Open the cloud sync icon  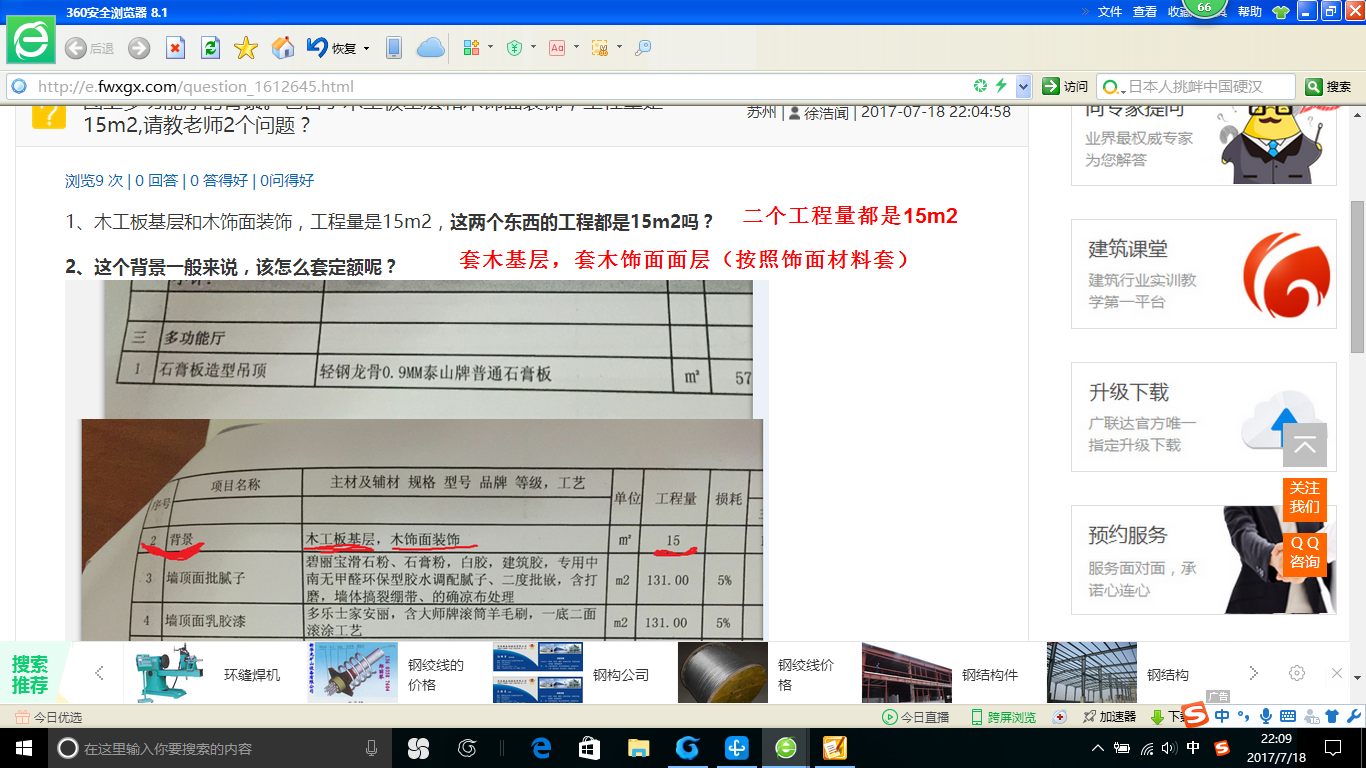tap(431, 47)
